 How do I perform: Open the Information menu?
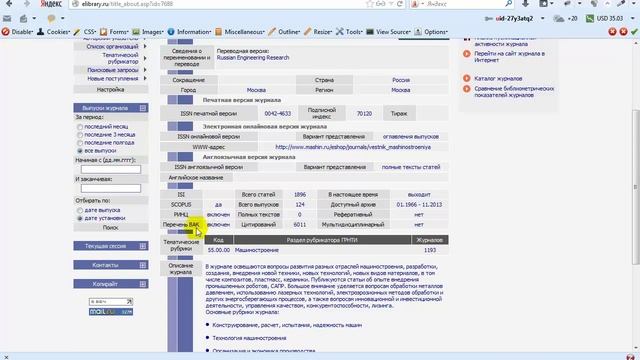pyautogui.click(x=189, y=31)
